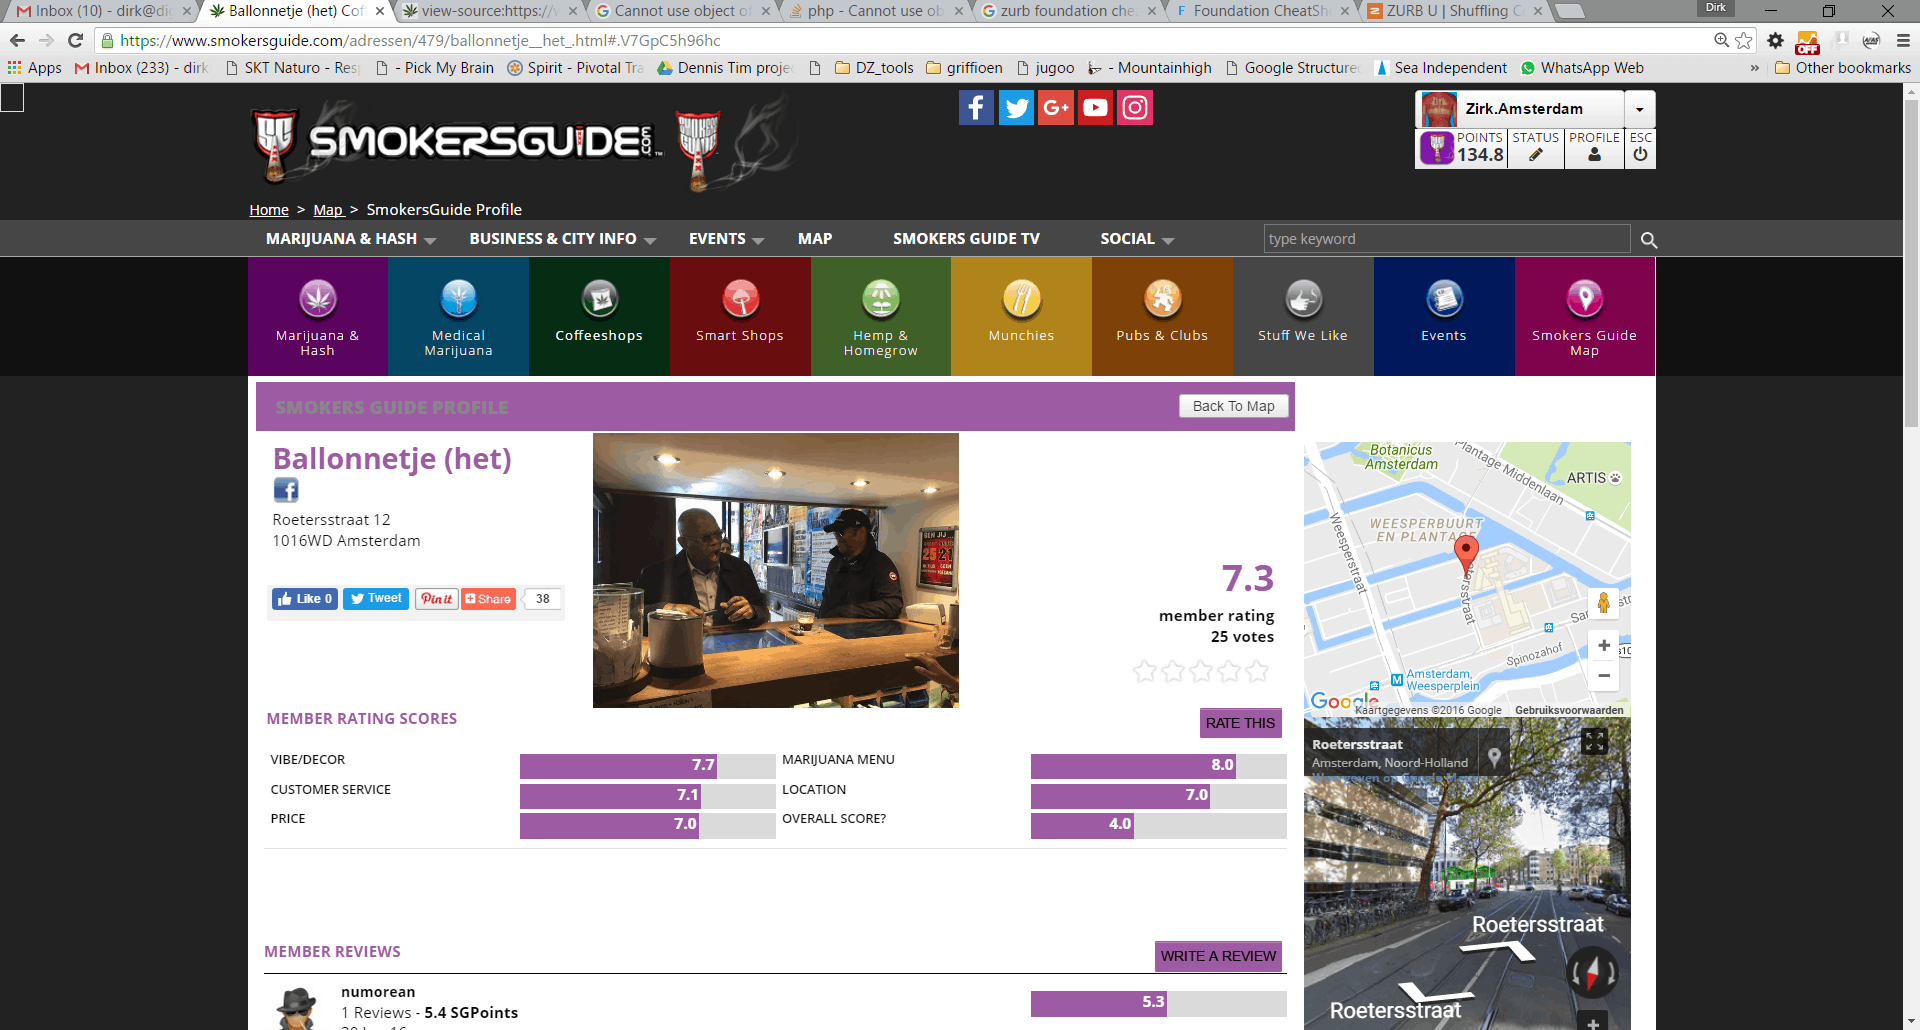1920x1030 pixels.
Task: Follow the Map breadcrumb link
Action: coord(328,210)
